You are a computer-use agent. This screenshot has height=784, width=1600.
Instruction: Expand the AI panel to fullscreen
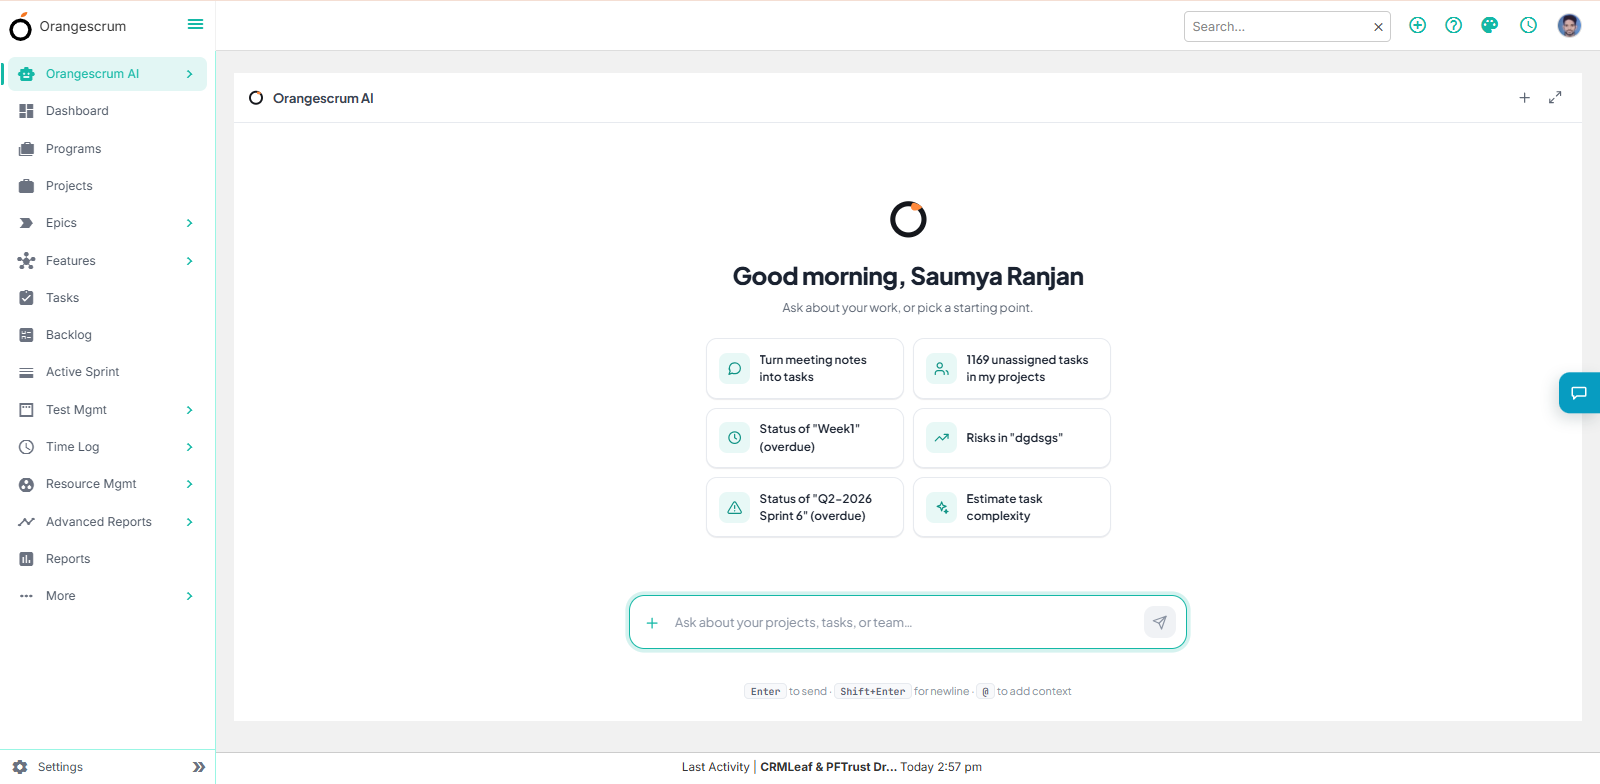(1555, 98)
